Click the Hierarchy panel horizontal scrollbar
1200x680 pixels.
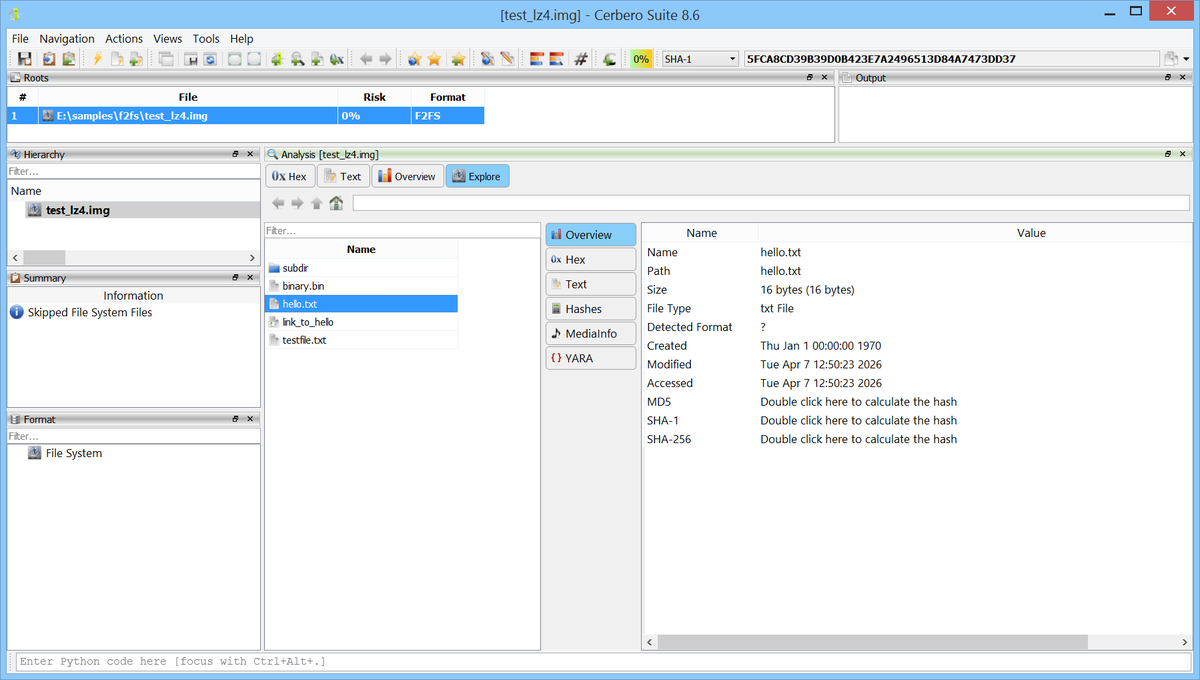coord(133,257)
